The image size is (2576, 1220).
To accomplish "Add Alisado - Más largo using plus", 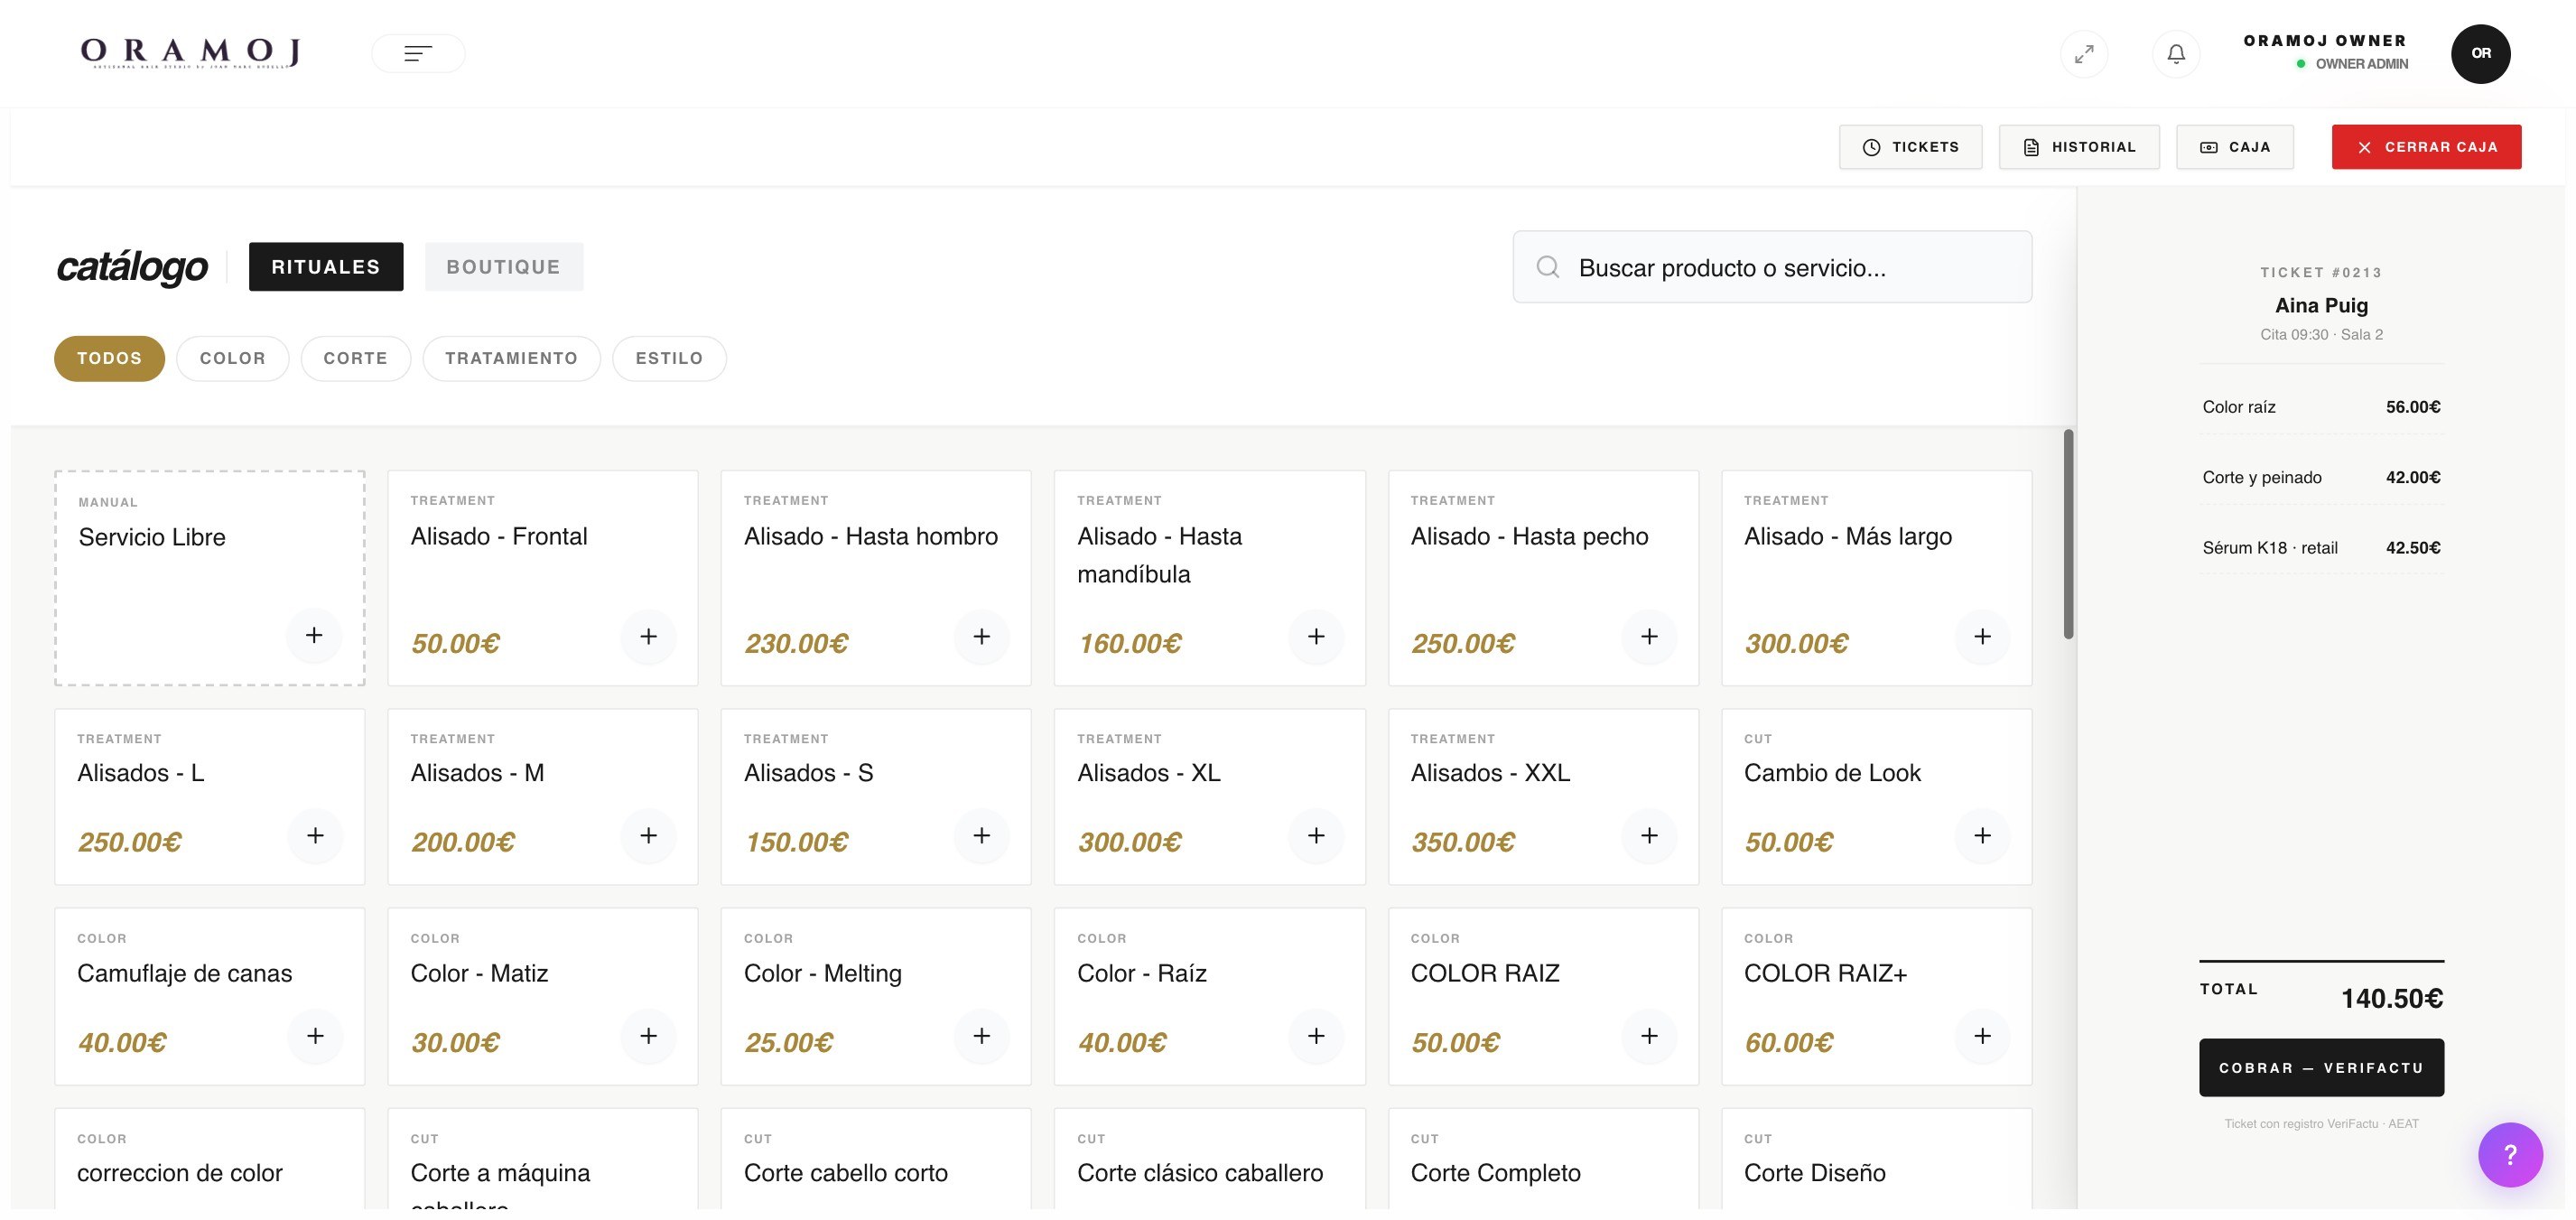I will tap(1982, 637).
